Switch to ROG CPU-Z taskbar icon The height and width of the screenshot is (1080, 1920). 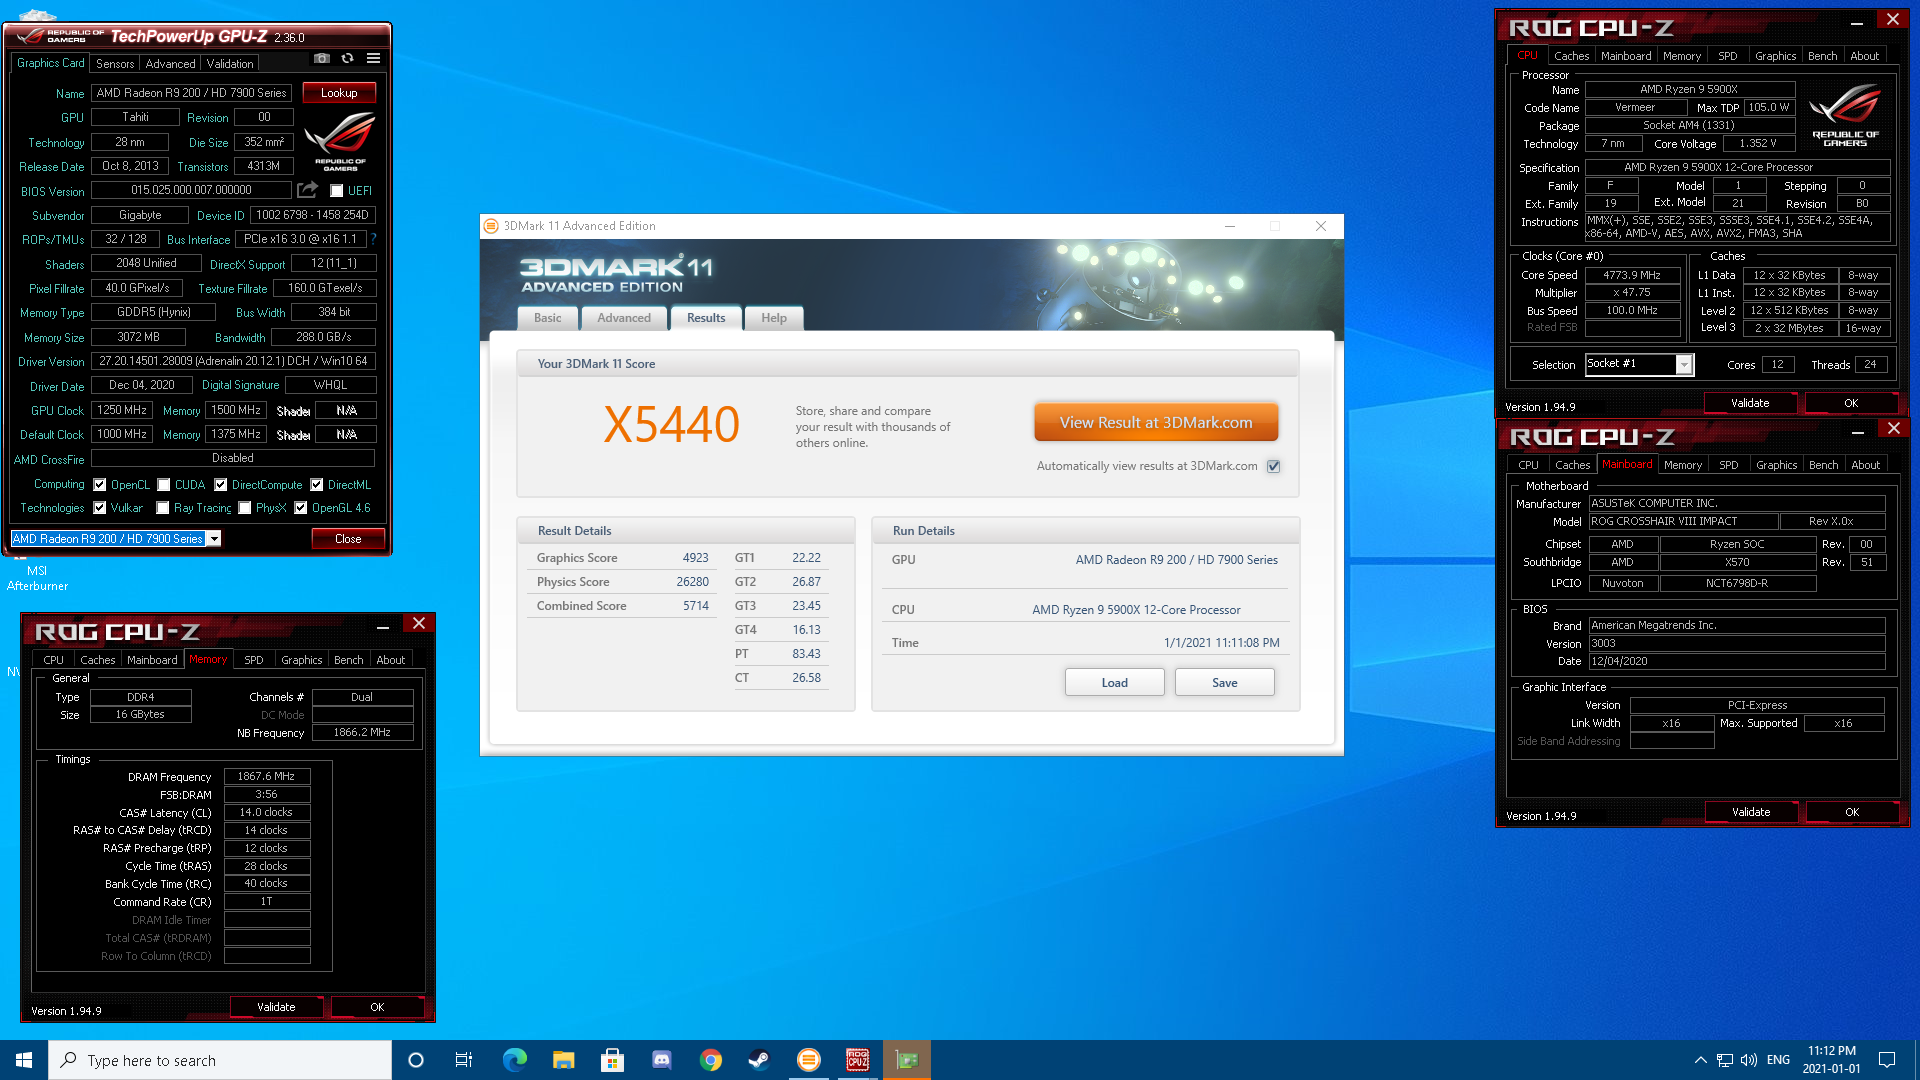pyautogui.click(x=857, y=1060)
